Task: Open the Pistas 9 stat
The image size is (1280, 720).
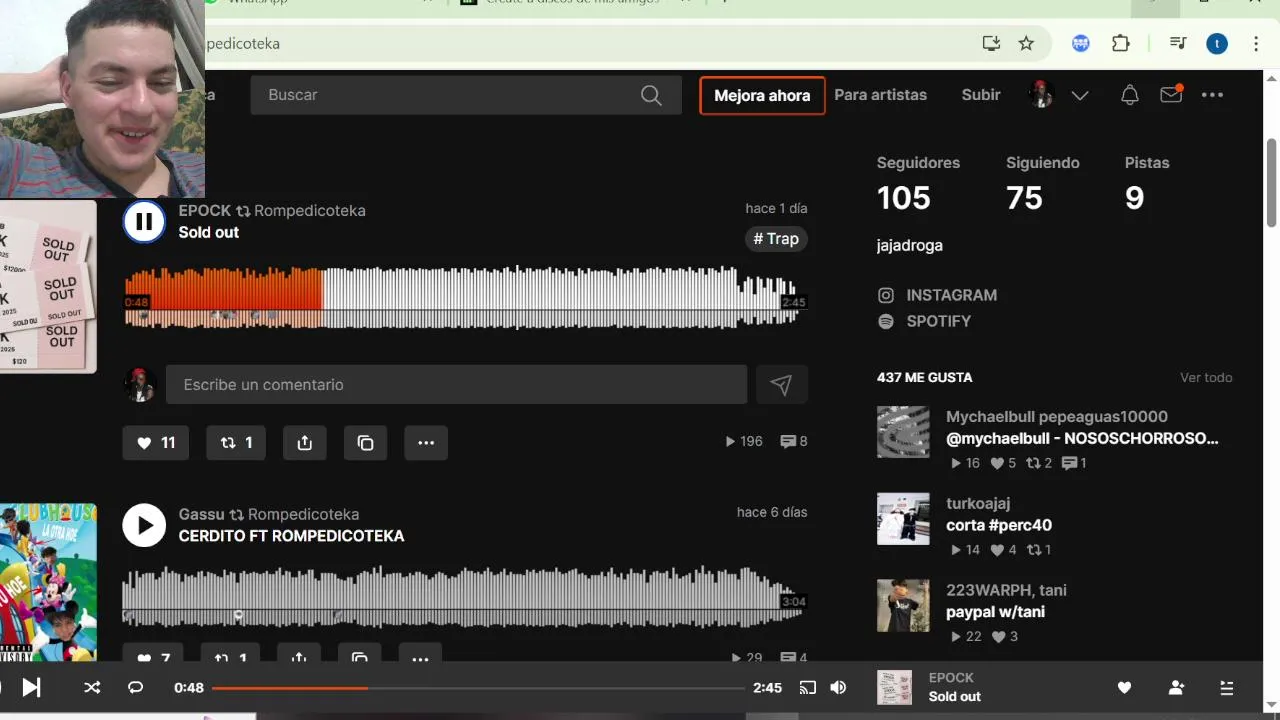Action: 1146,184
